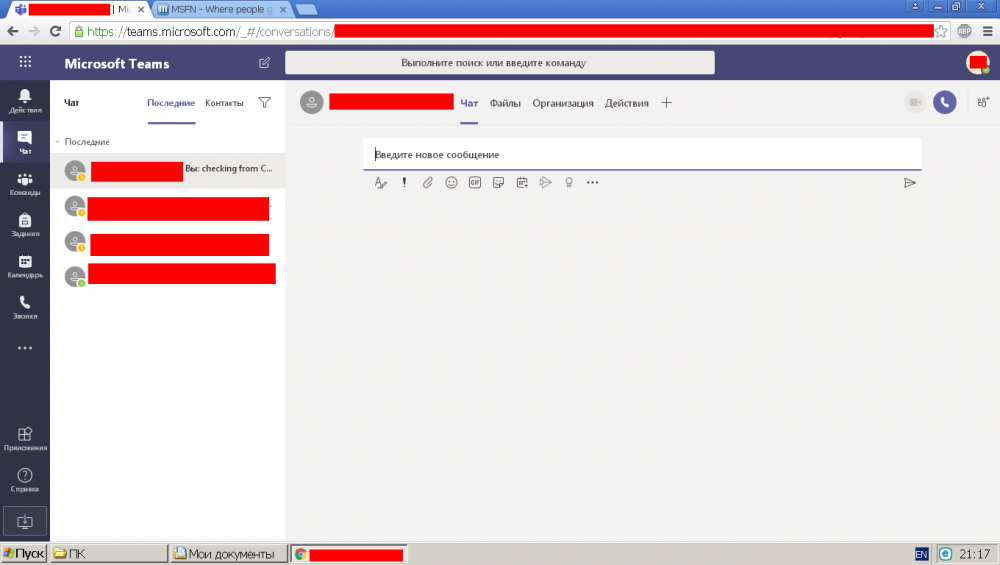Screen dimensions: 1000x565
Task: Open Teams (Команды) in sidebar
Action: tap(25, 184)
